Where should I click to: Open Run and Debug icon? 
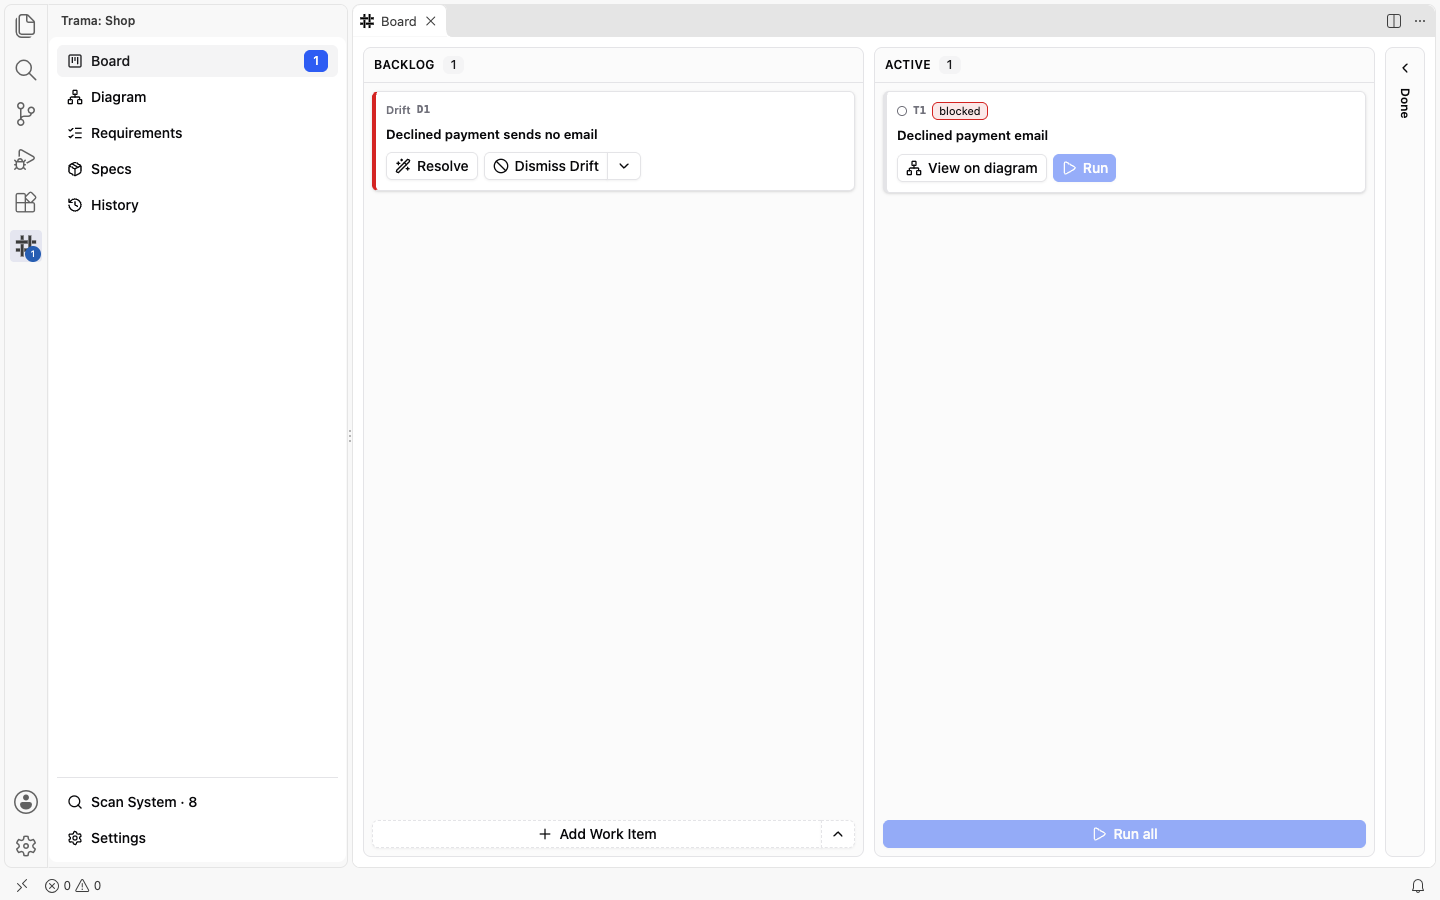26,158
